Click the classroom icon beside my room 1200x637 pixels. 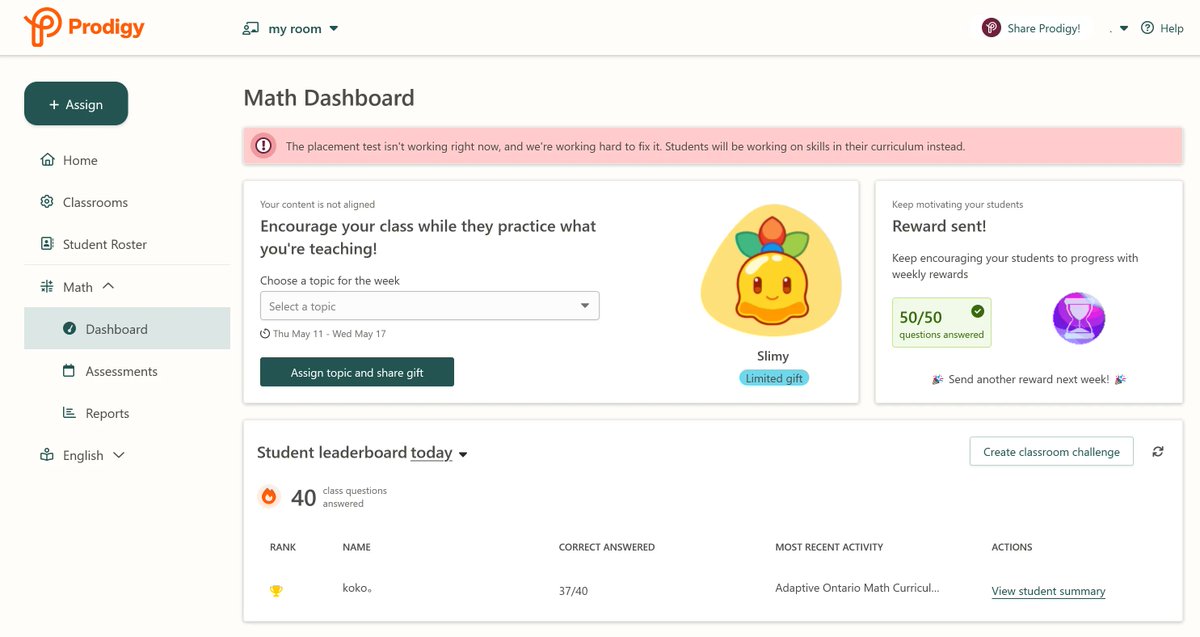click(x=251, y=28)
